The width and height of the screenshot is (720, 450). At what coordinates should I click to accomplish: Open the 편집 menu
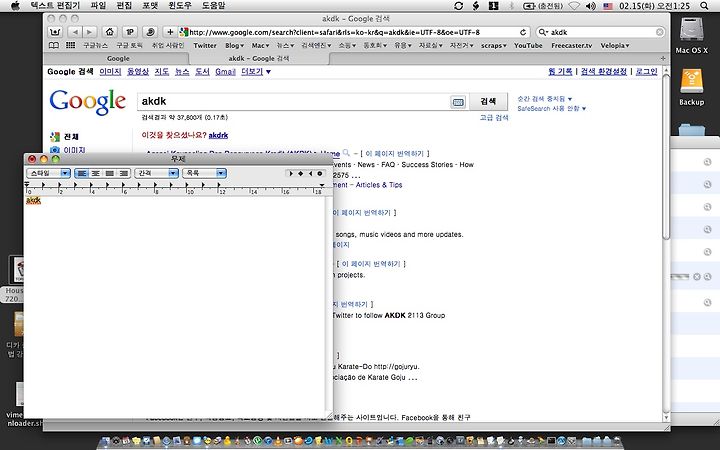(x=124, y=6)
